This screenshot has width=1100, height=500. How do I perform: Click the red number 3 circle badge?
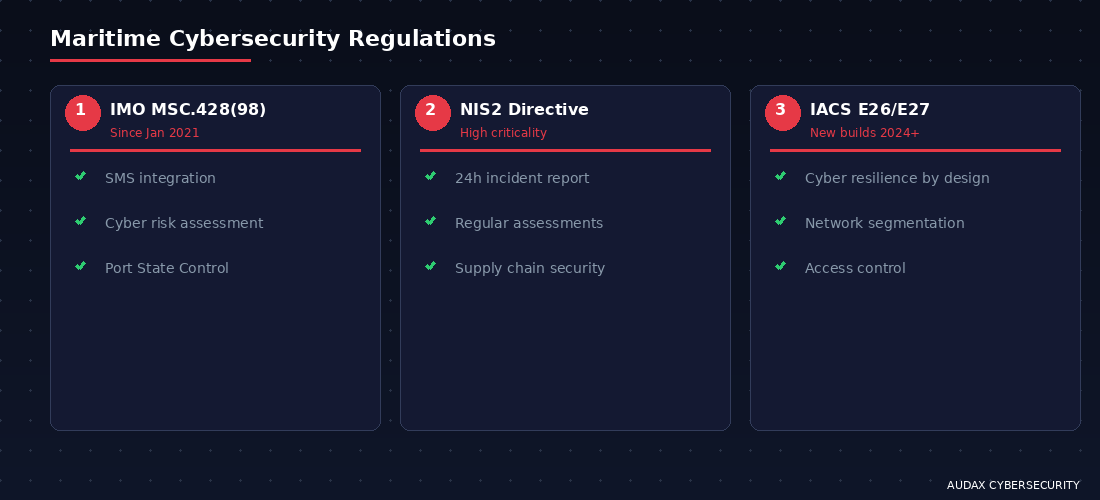pos(783,113)
